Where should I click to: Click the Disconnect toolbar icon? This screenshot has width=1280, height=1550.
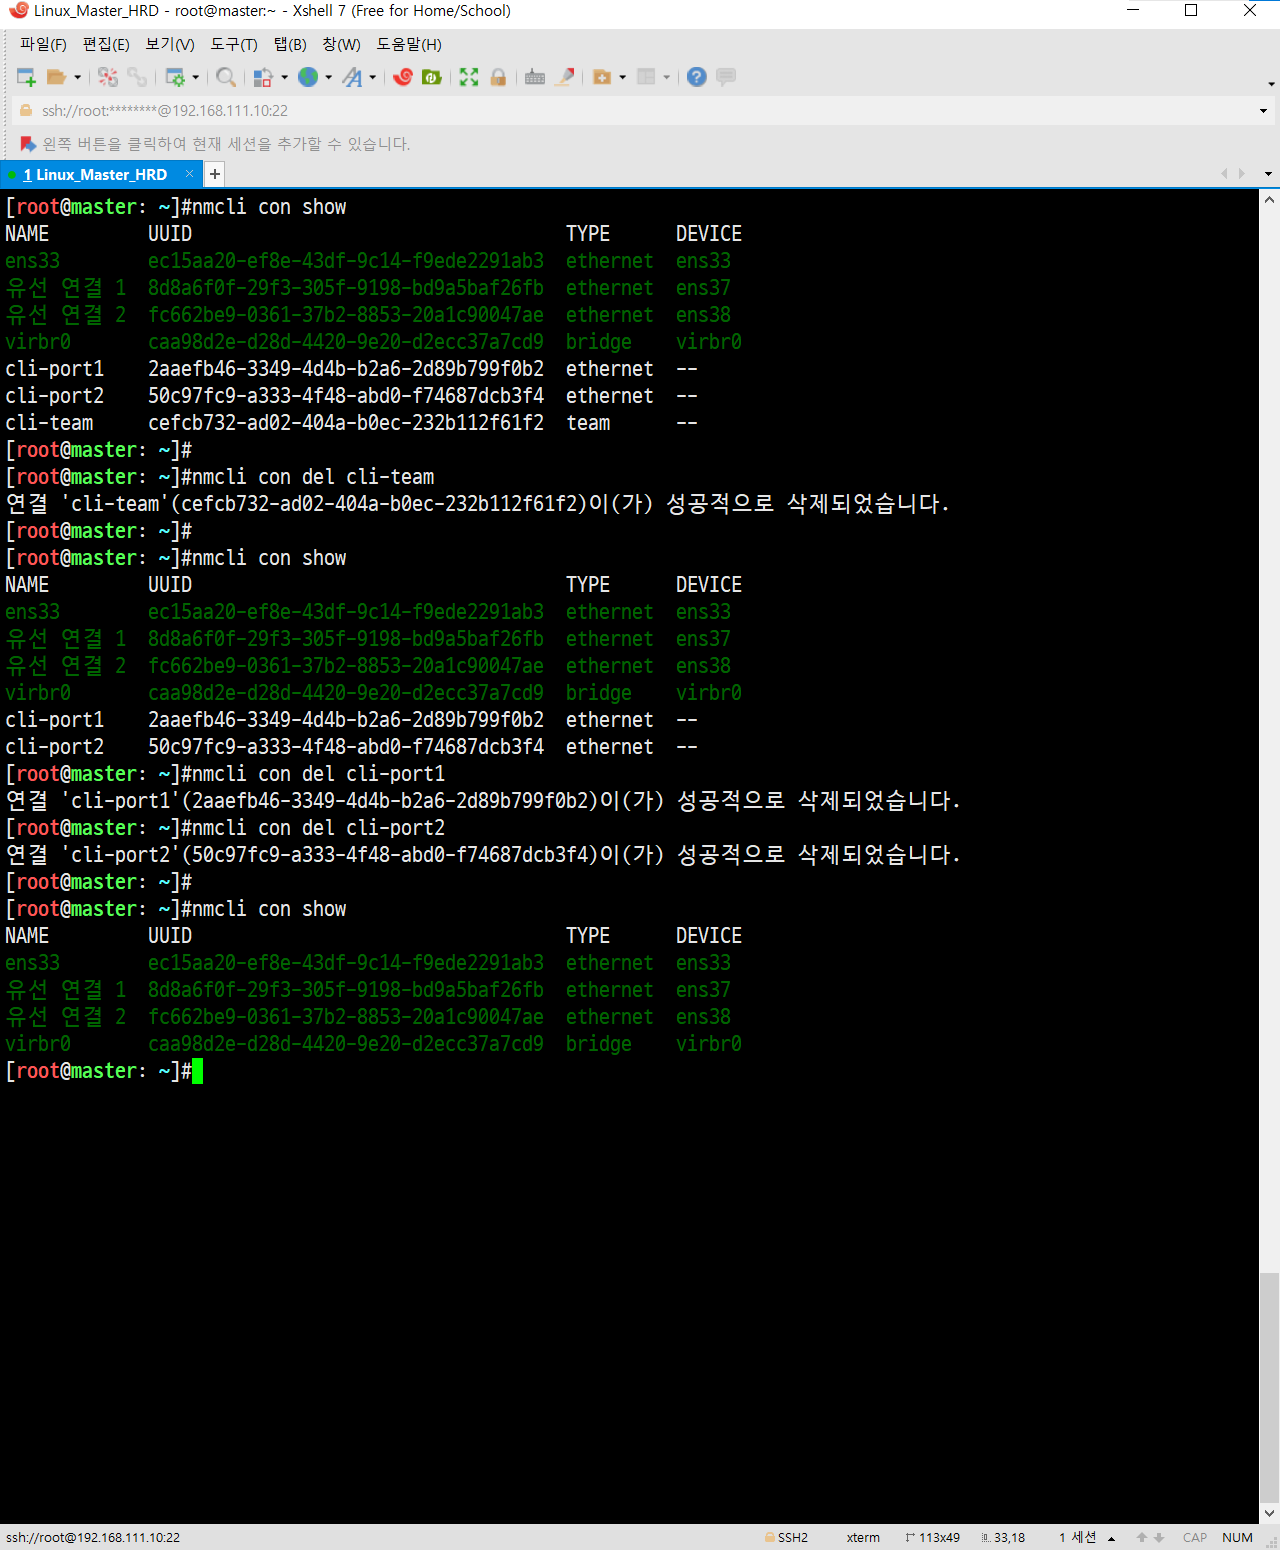(x=108, y=77)
